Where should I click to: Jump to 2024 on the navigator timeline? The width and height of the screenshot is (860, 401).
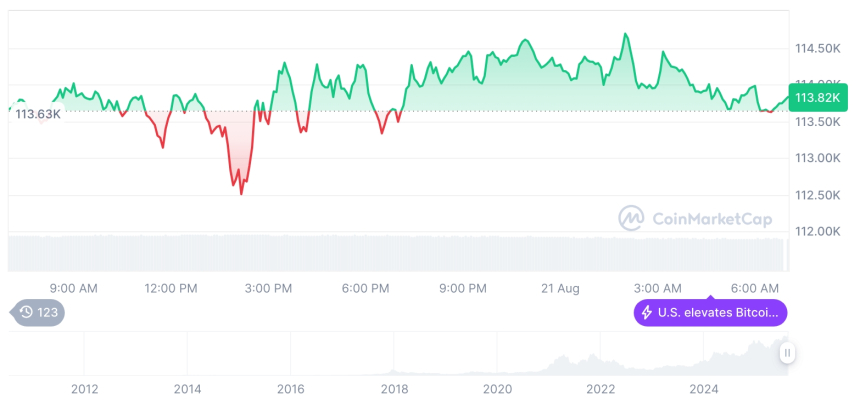click(704, 388)
